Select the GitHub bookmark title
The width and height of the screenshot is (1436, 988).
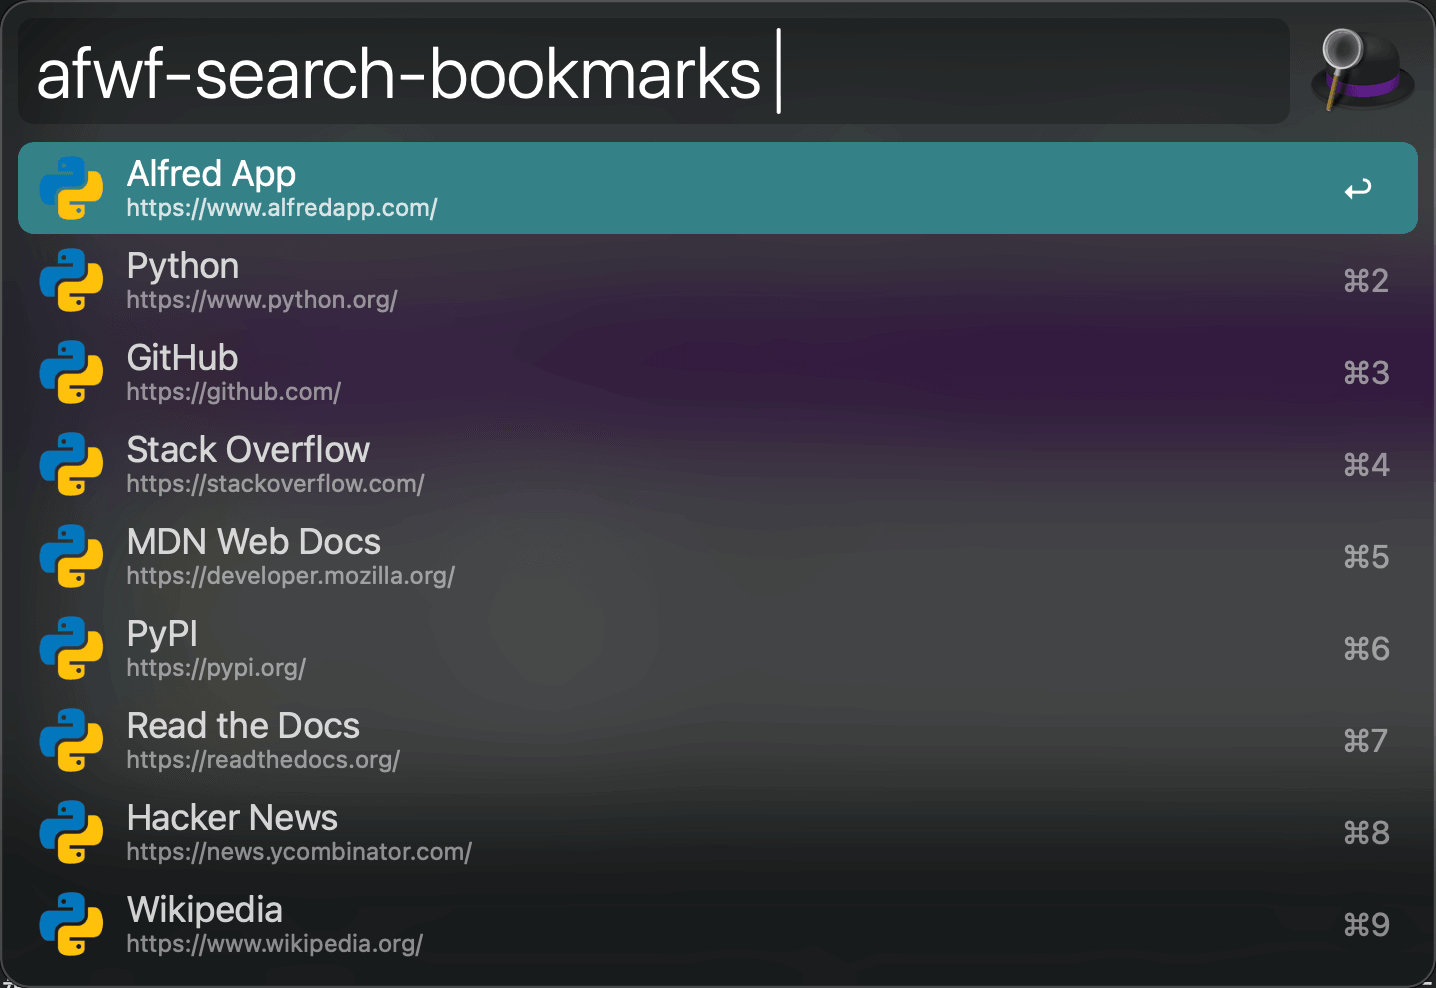[182, 358]
